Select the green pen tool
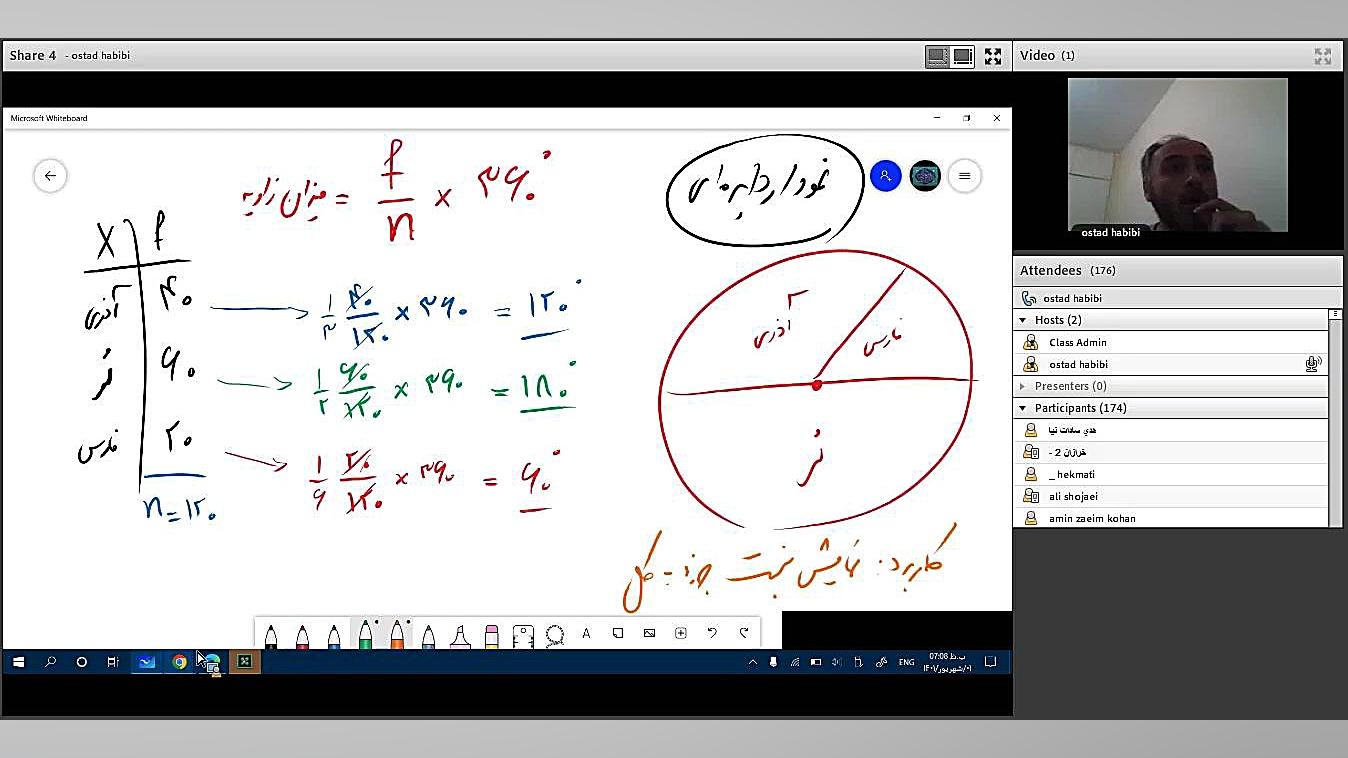 [366, 635]
